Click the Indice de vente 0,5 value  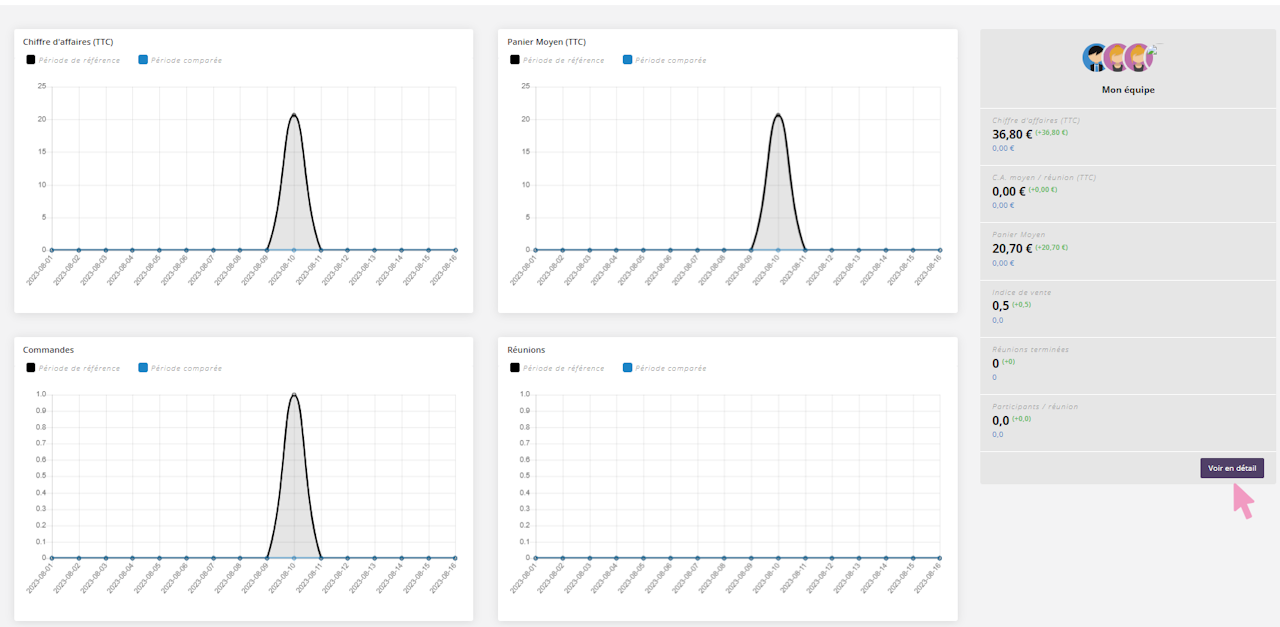[x=1000, y=305]
